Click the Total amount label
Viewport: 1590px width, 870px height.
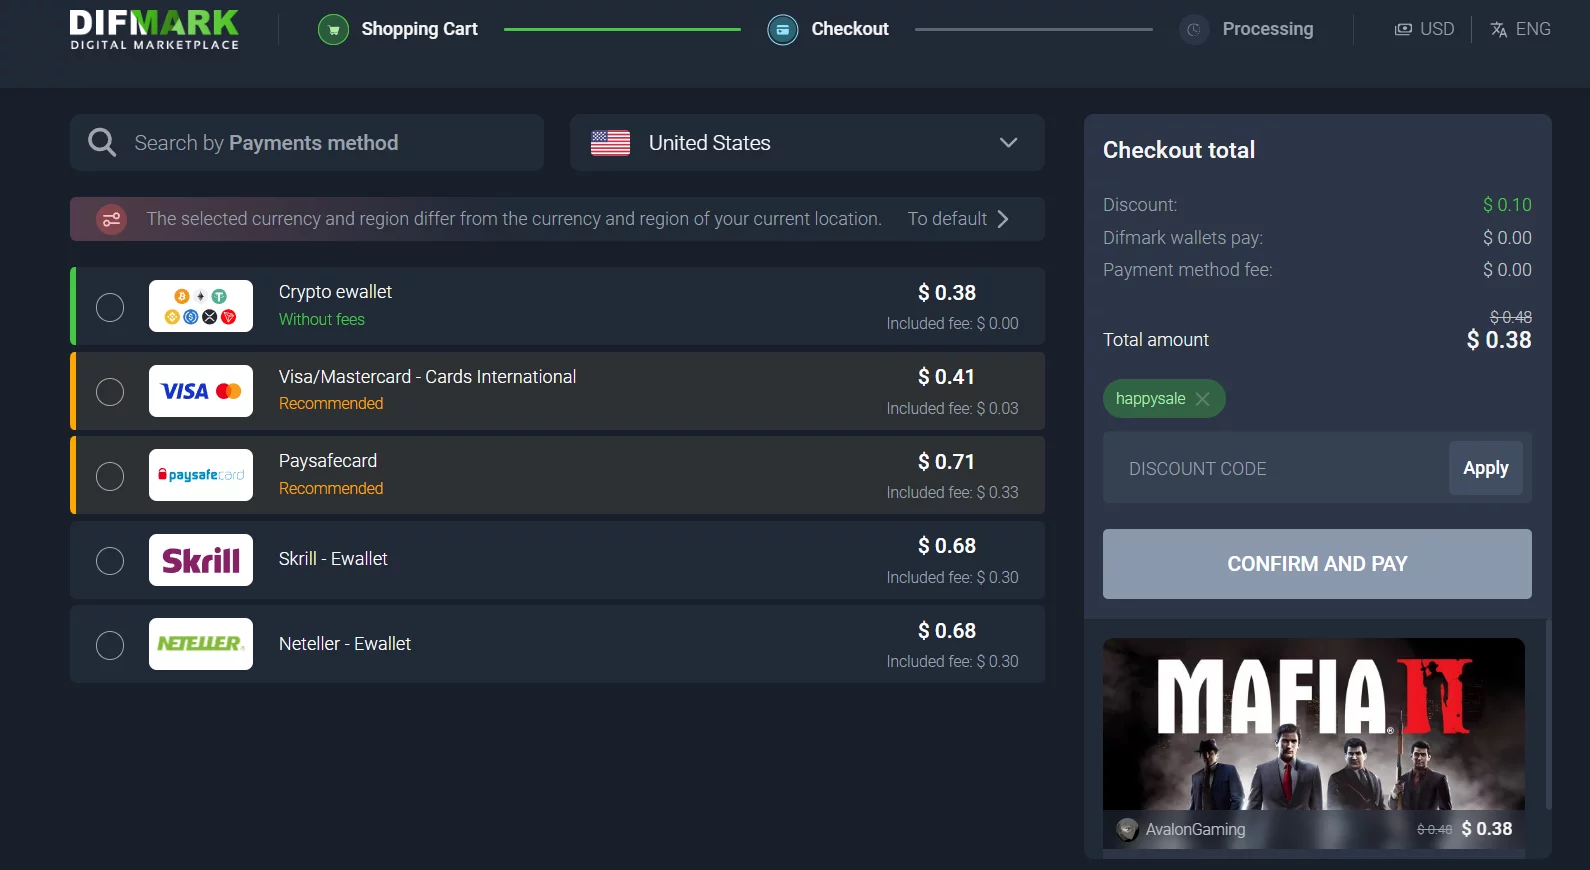1156,340
